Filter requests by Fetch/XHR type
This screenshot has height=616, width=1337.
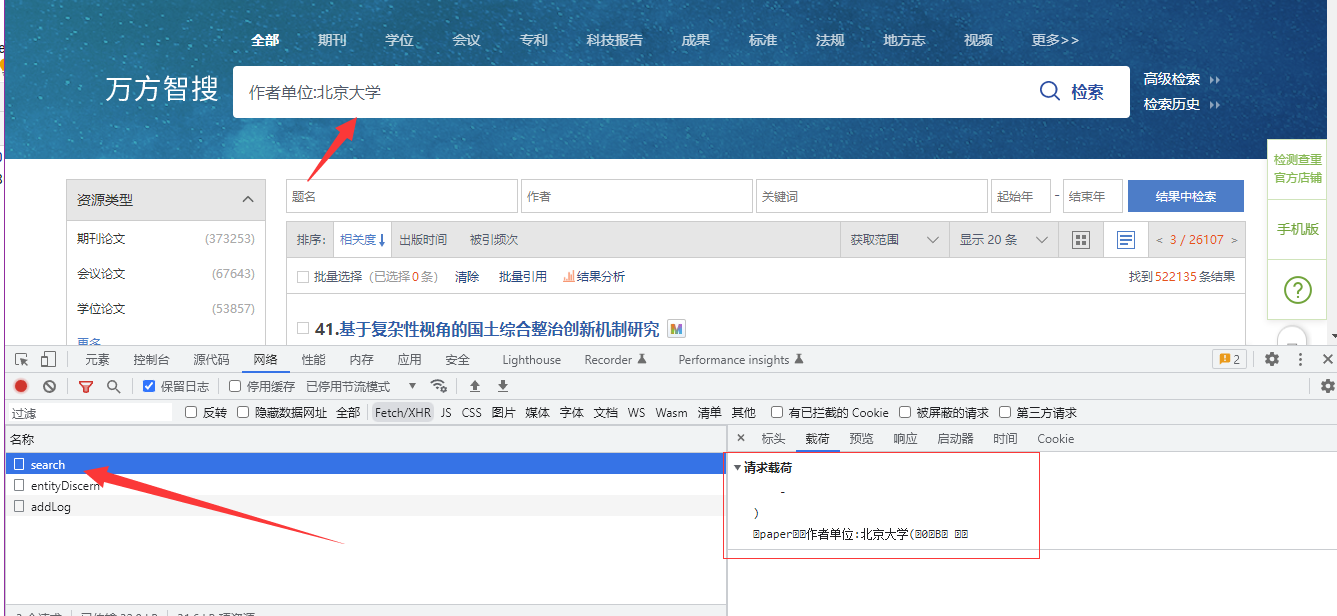click(402, 412)
